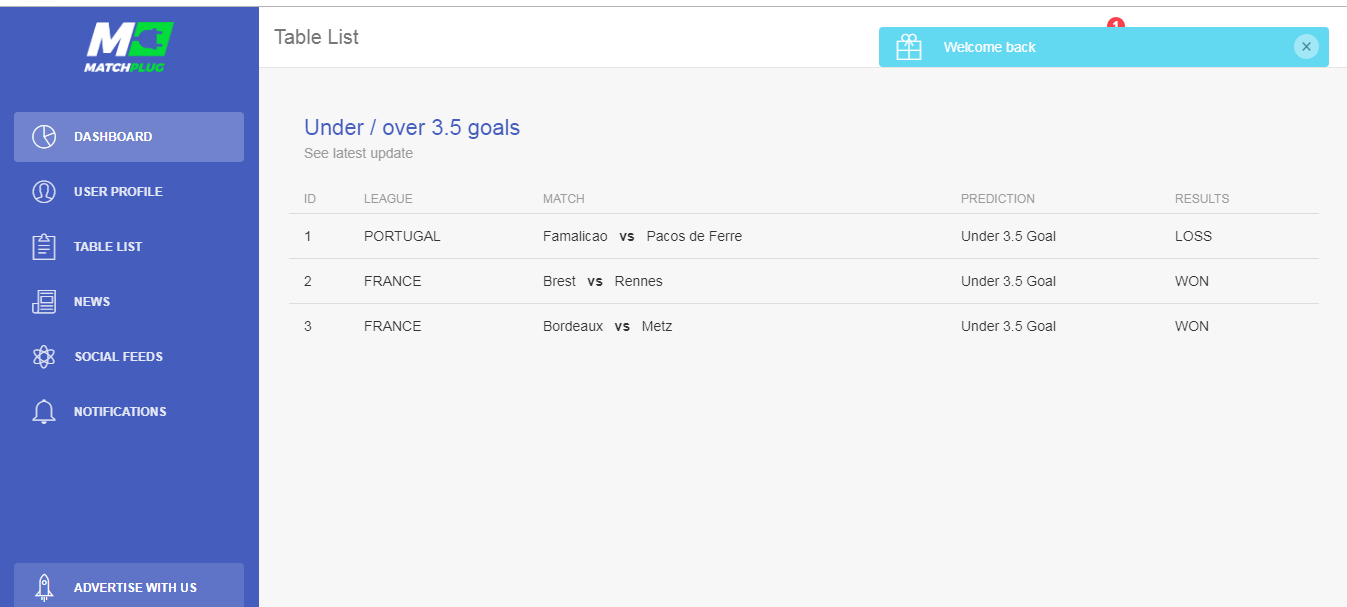Image resolution: width=1347 pixels, height=607 pixels.
Task: Click the PREDICTION column header
Action: (x=998, y=199)
